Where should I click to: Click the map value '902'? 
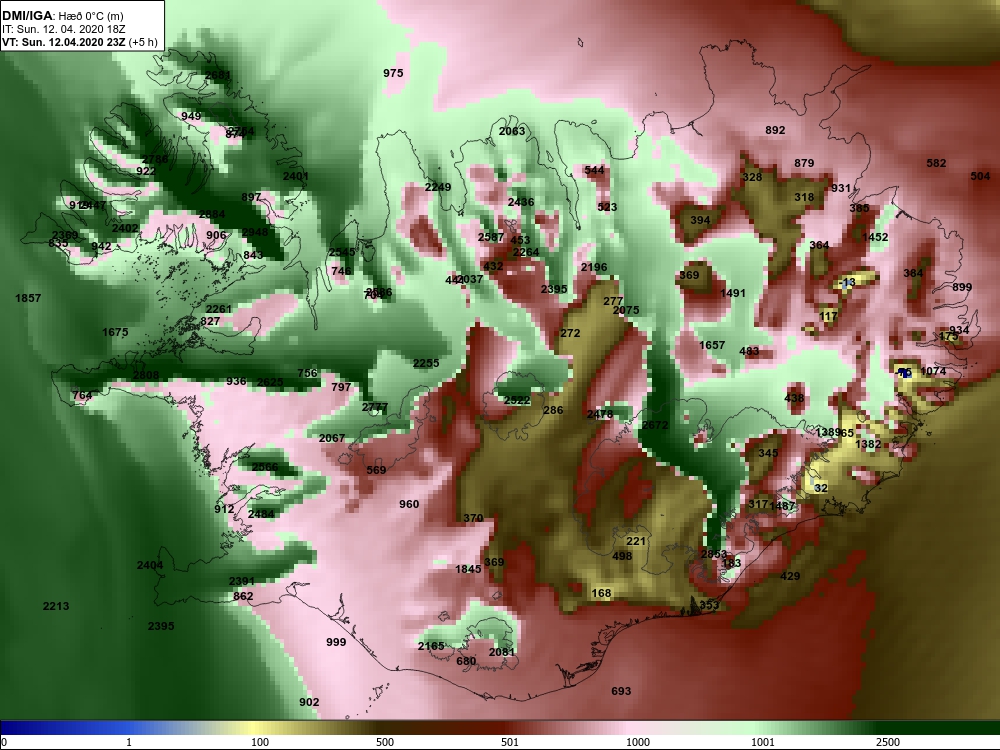click(309, 702)
